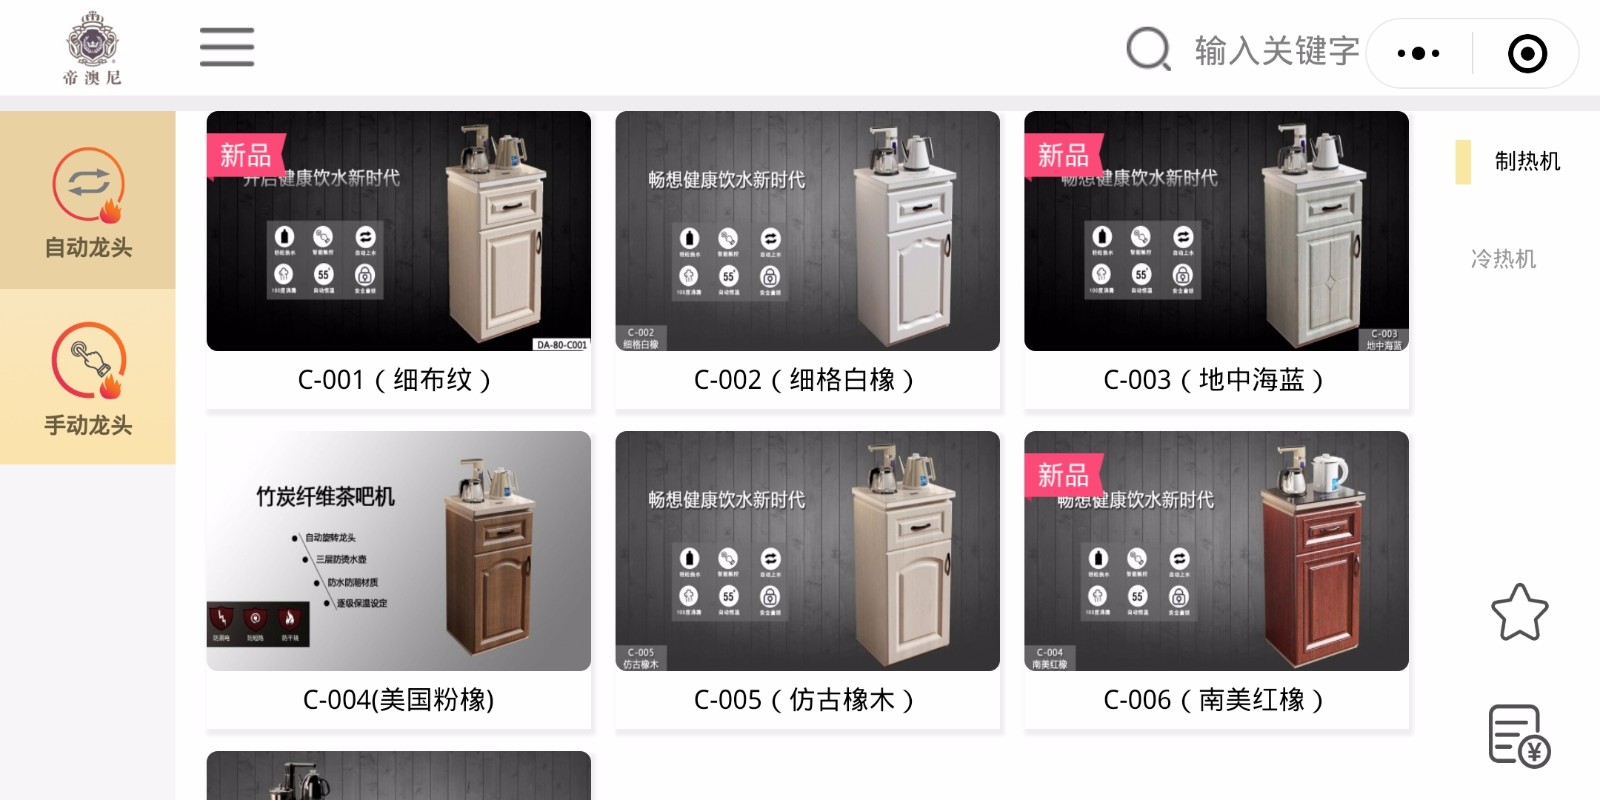This screenshot has height=800, width=1600.
Task: Open product C-006 (南美红橡) image
Action: pyautogui.click(x=1217, y=551)
